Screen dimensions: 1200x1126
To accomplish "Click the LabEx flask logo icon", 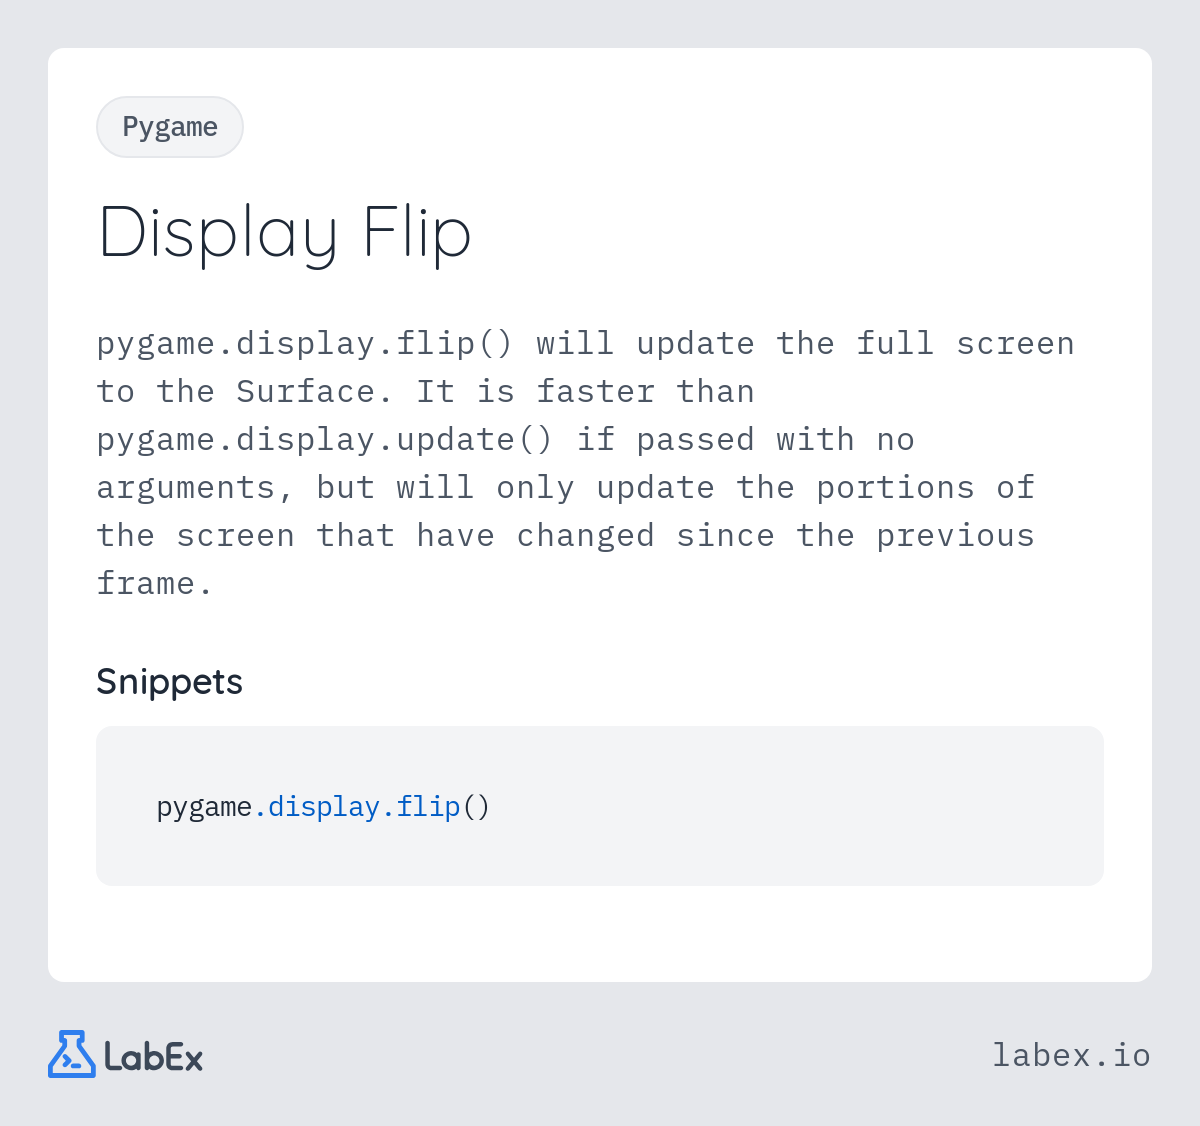I will point(72,1054).
